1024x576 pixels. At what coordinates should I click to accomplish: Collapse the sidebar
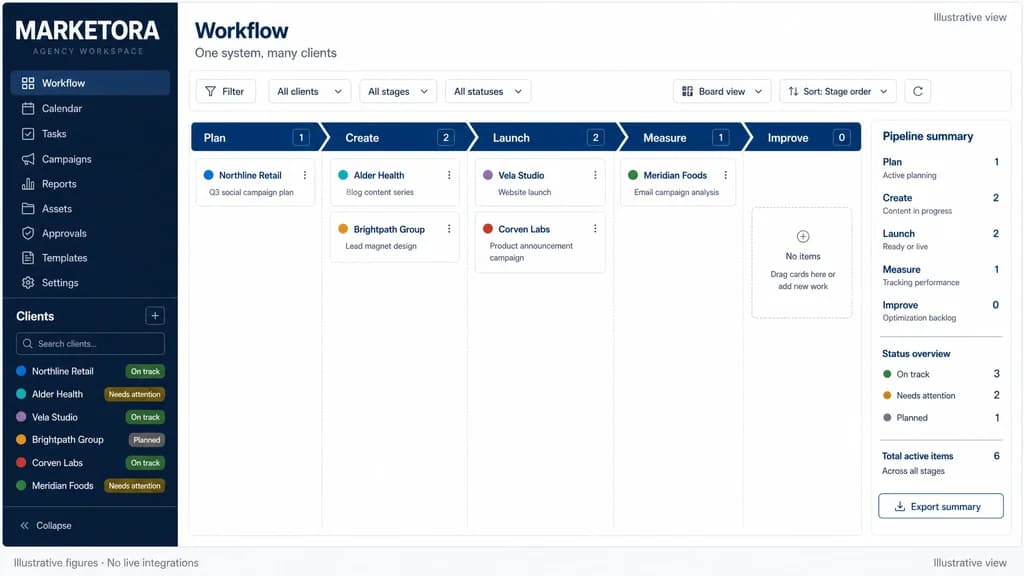(46, 525)
